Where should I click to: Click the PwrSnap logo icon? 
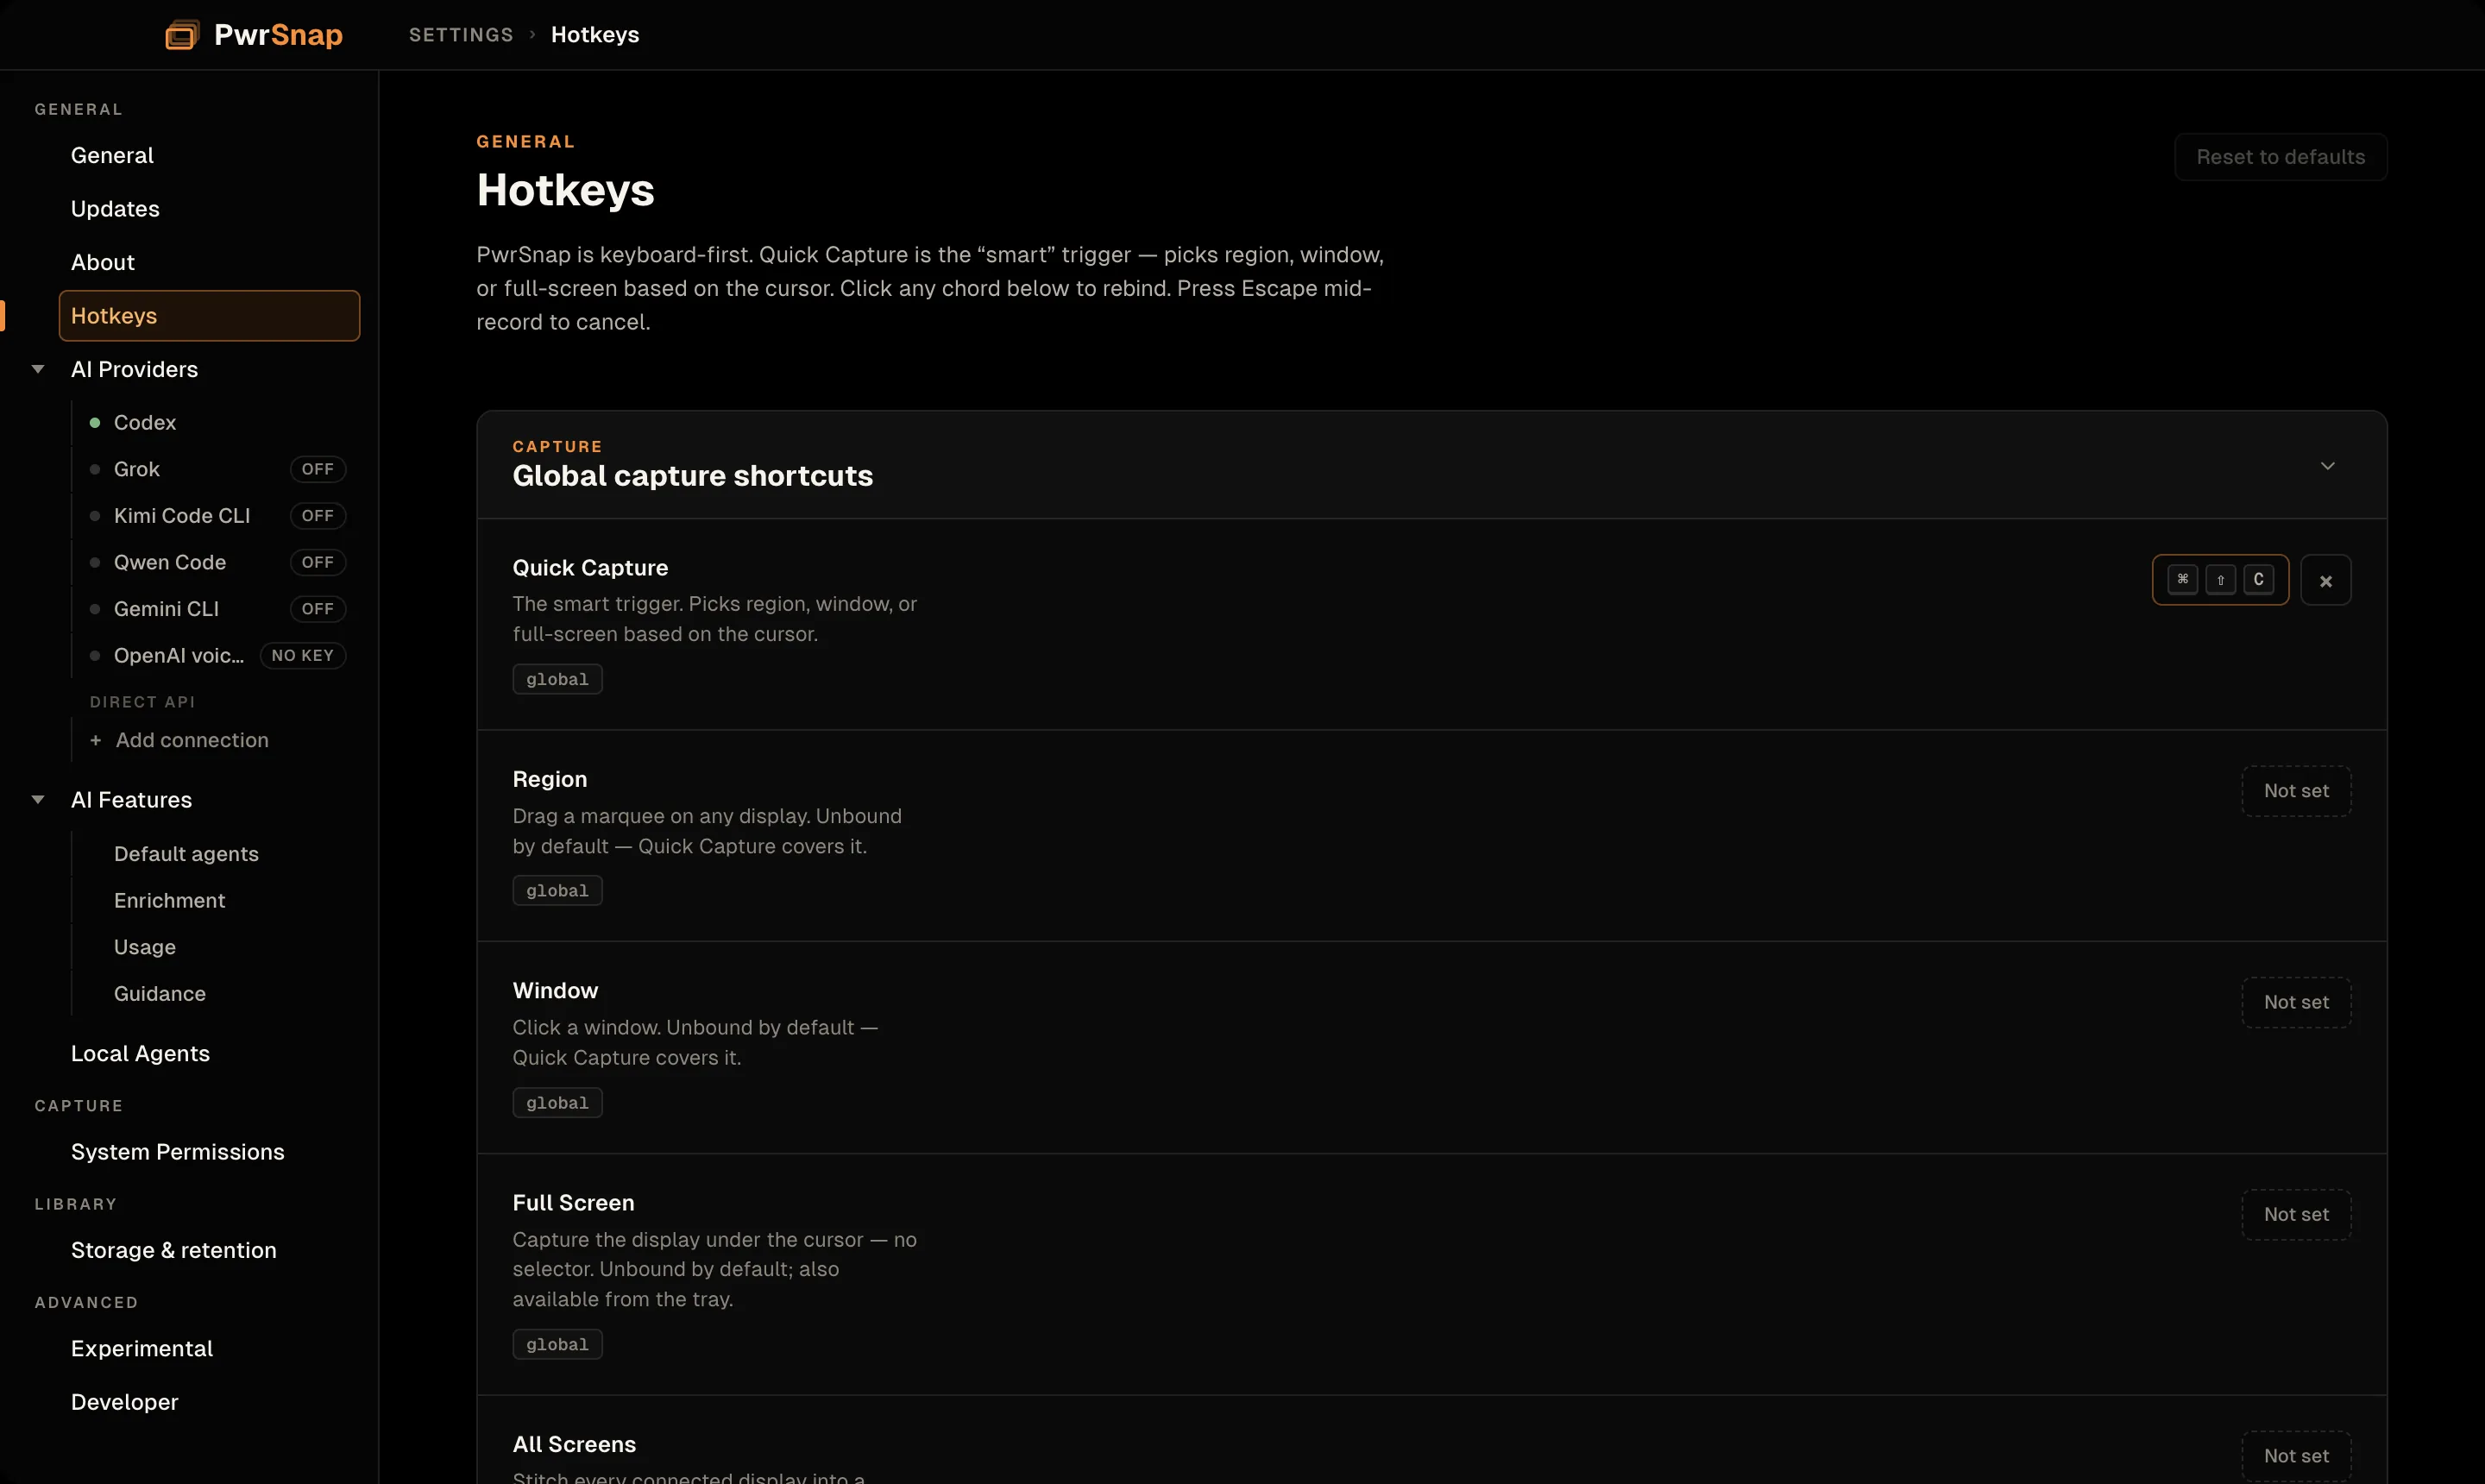coord(182,35)
